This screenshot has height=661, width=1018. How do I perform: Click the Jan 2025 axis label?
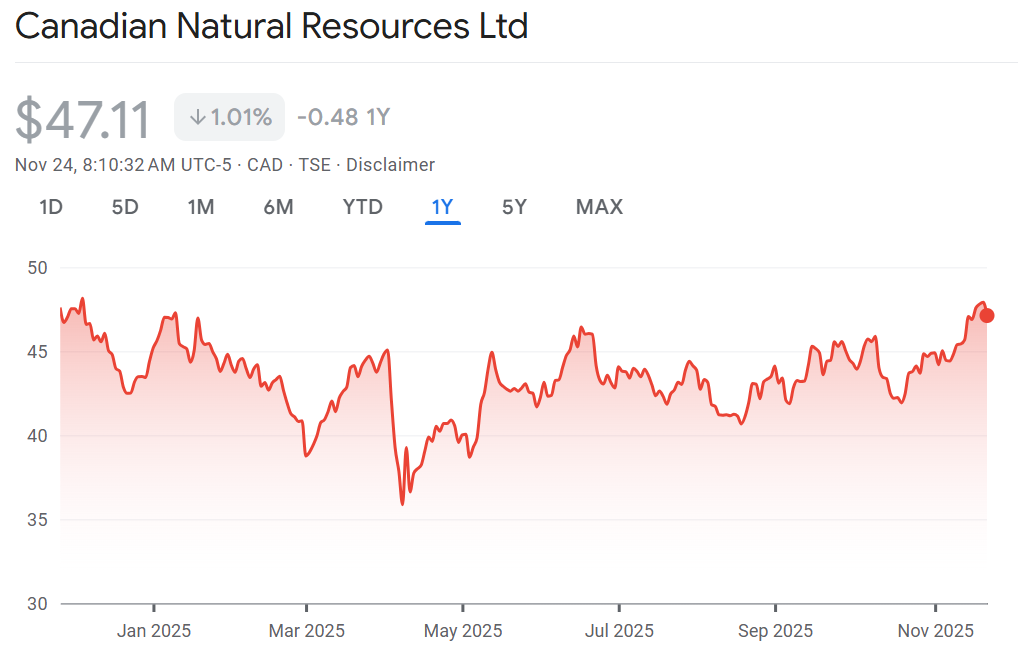[x=154, y=631]
